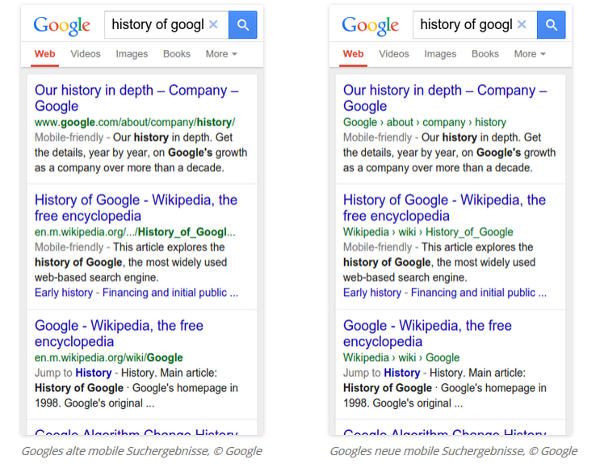Click the Google logo in old results screenshot
600x464 pixels.
(62, 26)
